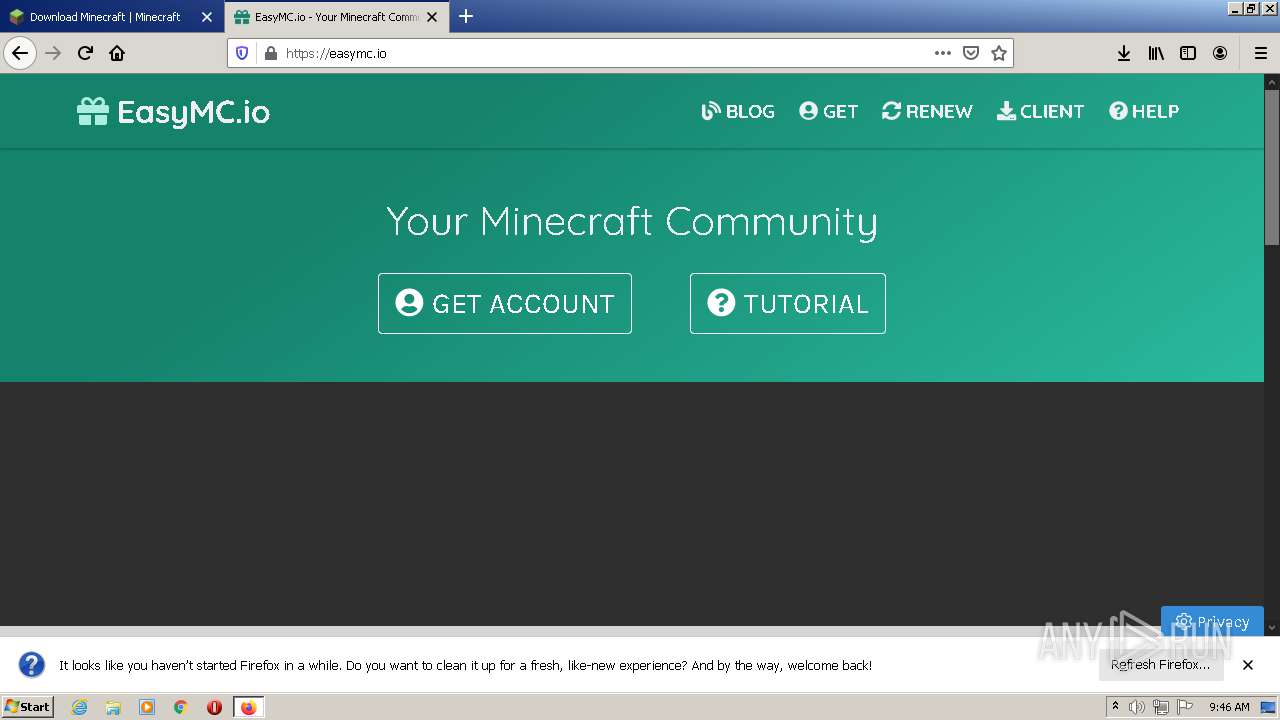Click the EasyMC.io logo
The width and height of the screenshot is (1280, 720).
[174, 111]
